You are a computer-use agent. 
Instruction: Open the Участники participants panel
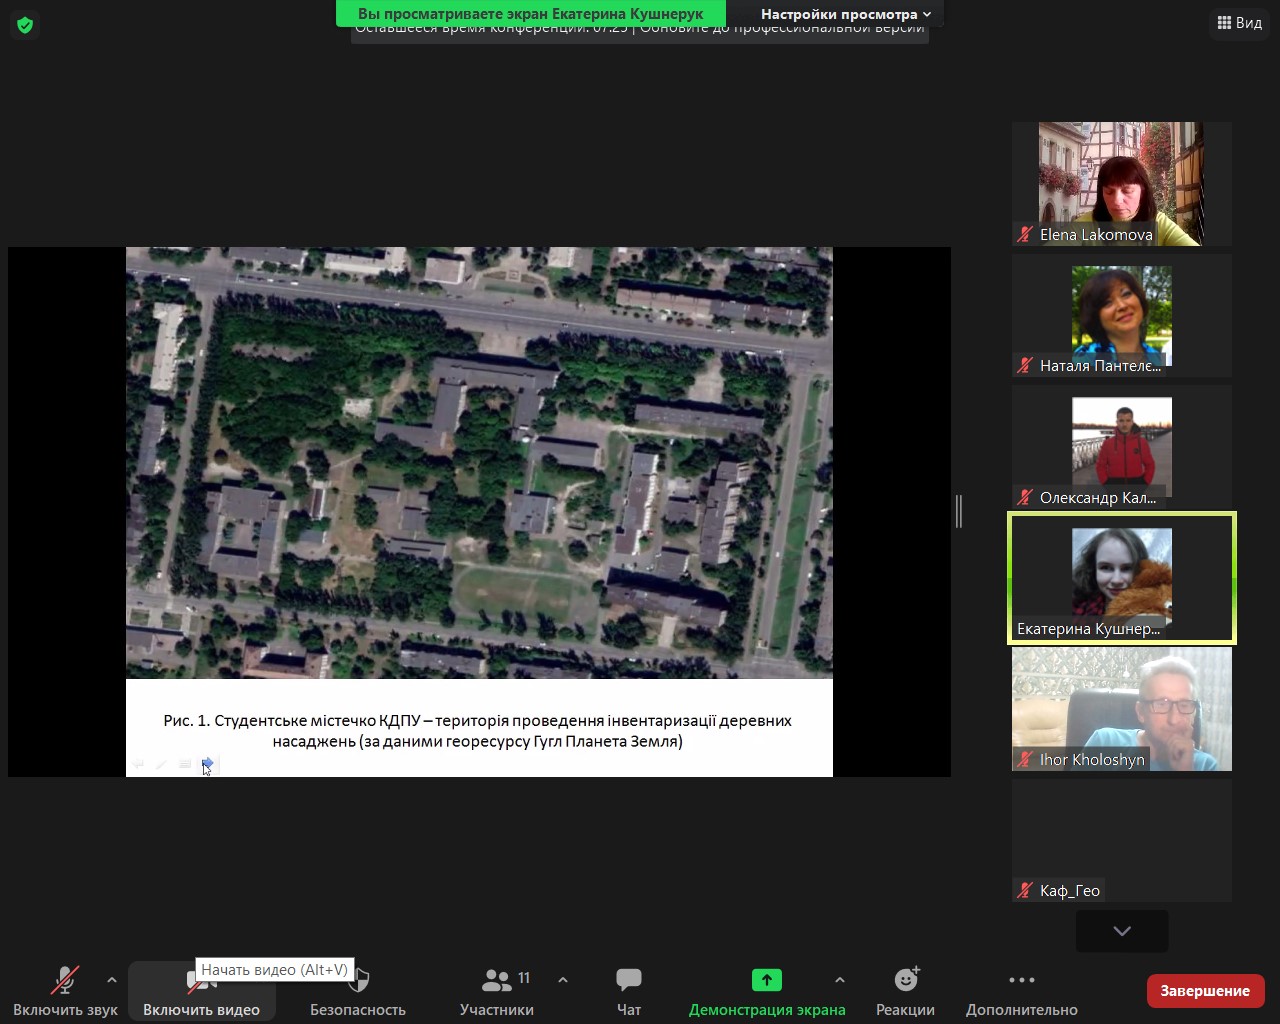click(497, 991)
